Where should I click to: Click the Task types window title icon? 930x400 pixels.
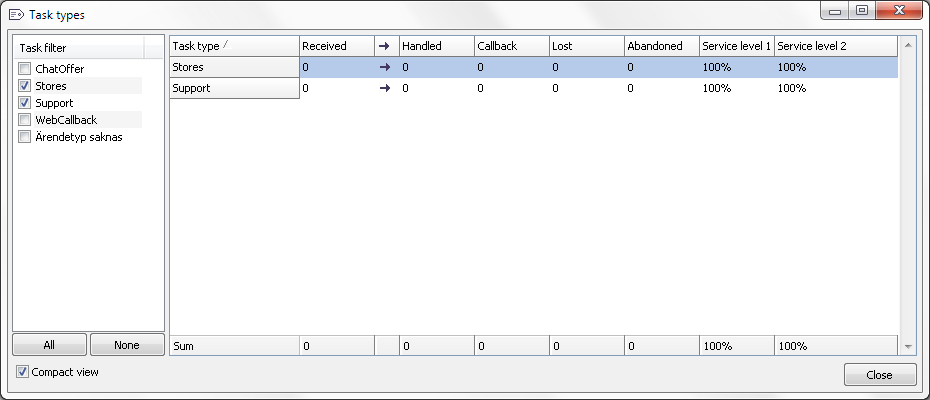(x=16, y=15)
